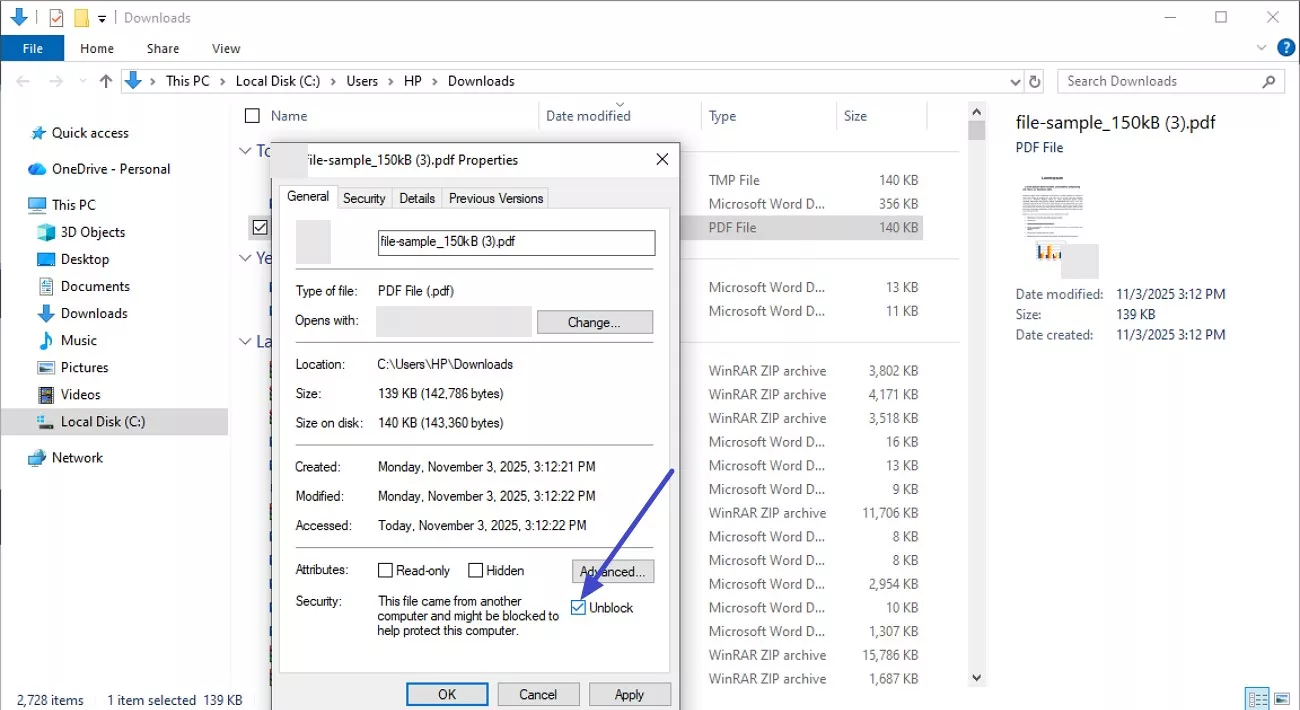1300x710 pixels.
Task: Collapse the Today file group chevron
Action: tap(246, 150)
